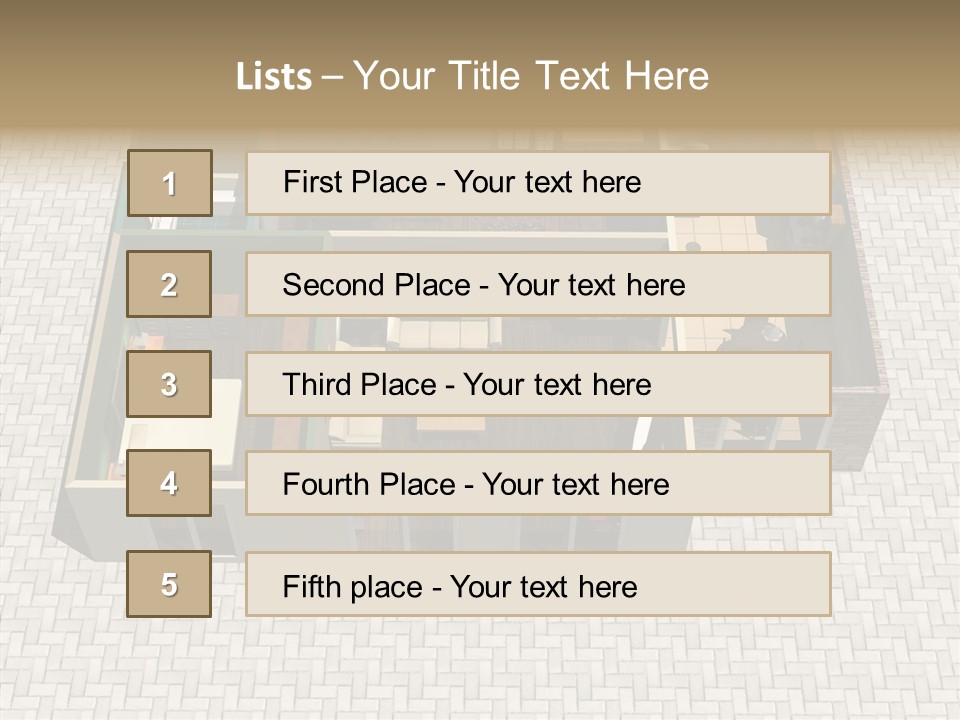
Task: Select "Your text here" in Third Place row
Action: tap(557, 385)
